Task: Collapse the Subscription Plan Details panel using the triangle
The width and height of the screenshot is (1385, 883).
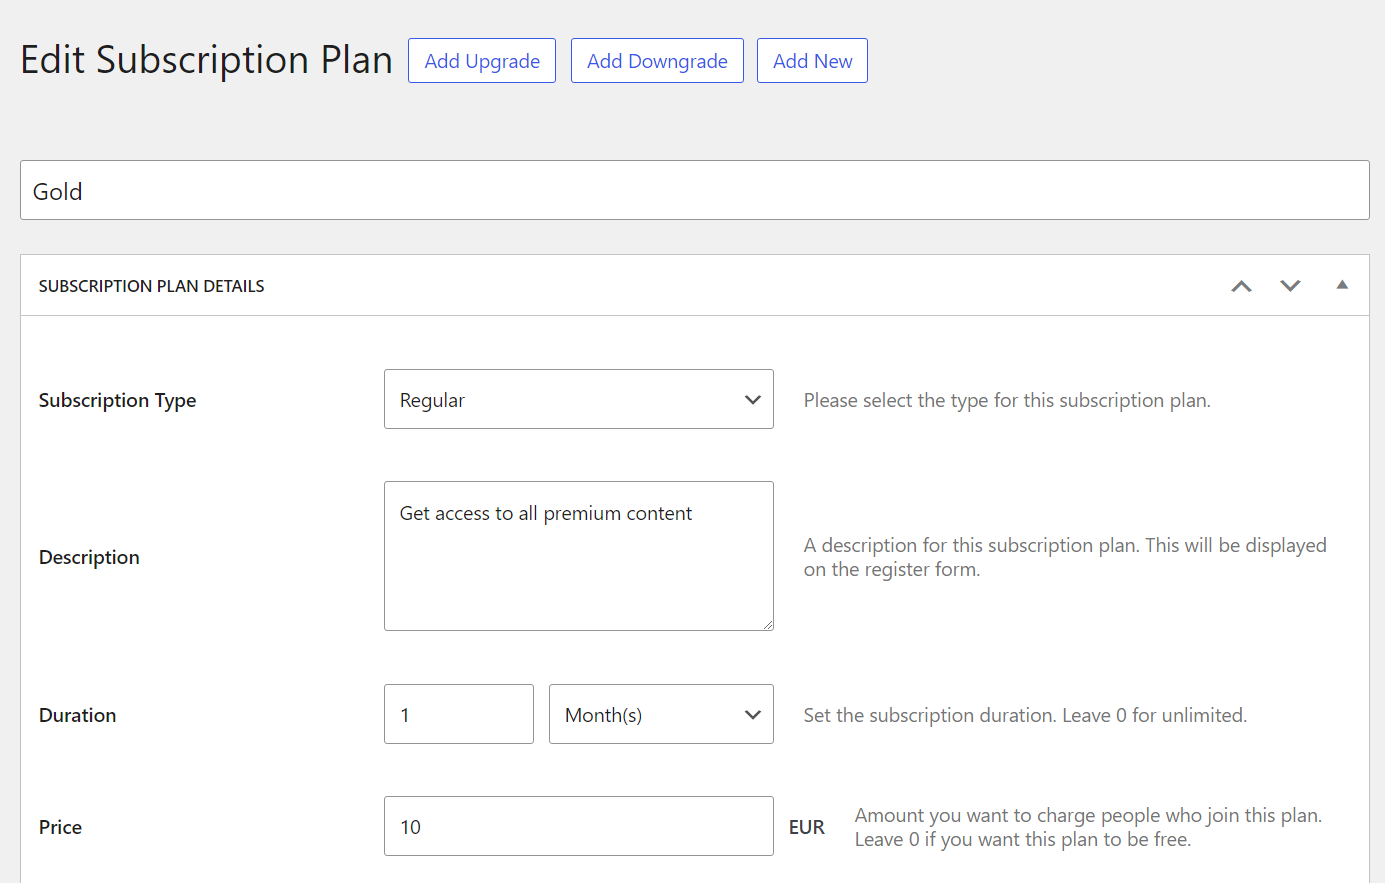Action: coord(1342,285)
